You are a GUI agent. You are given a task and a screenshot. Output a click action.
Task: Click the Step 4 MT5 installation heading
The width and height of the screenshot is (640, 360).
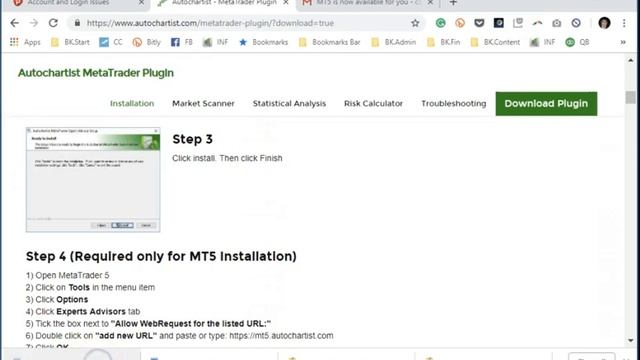161,256
